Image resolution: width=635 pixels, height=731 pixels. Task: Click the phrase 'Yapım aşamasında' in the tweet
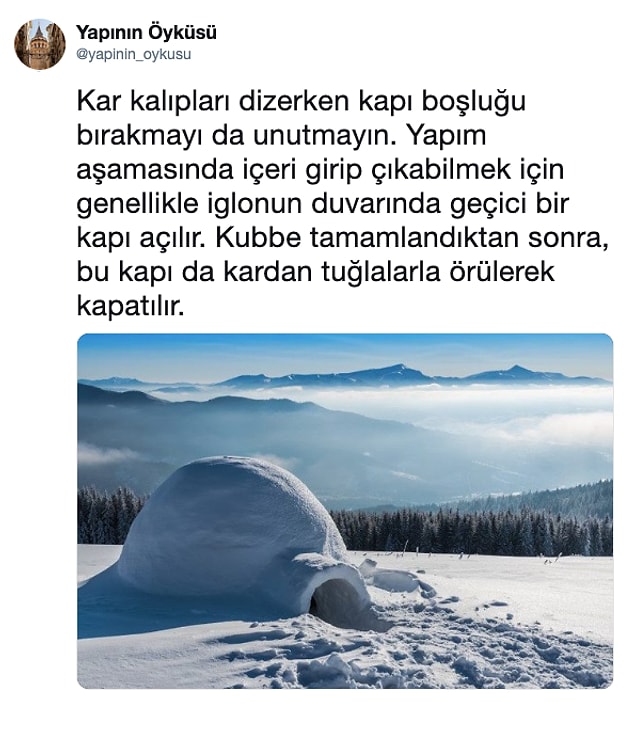280,152
